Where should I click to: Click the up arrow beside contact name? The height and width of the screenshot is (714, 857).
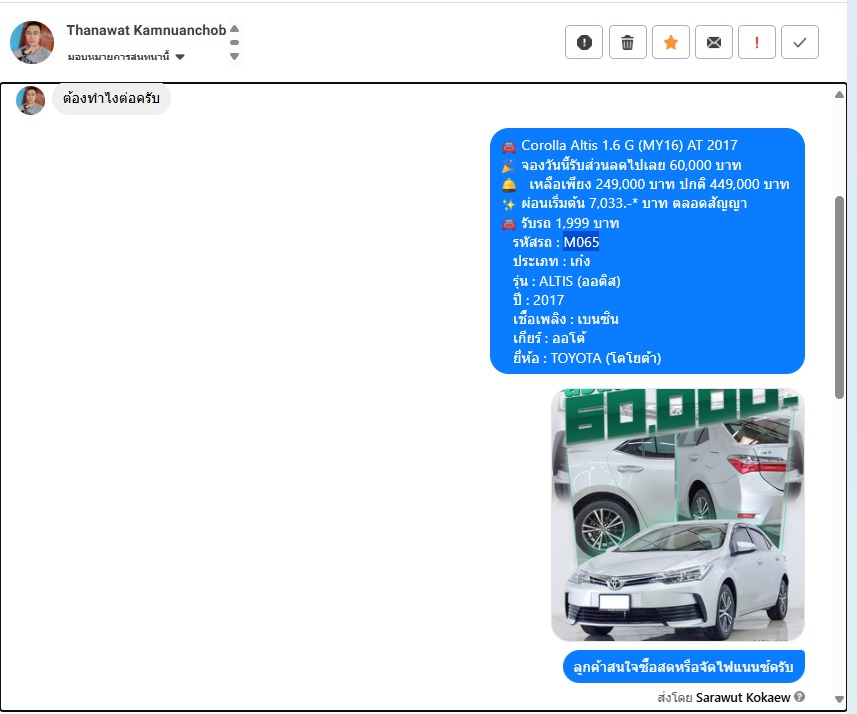(234, 28)
